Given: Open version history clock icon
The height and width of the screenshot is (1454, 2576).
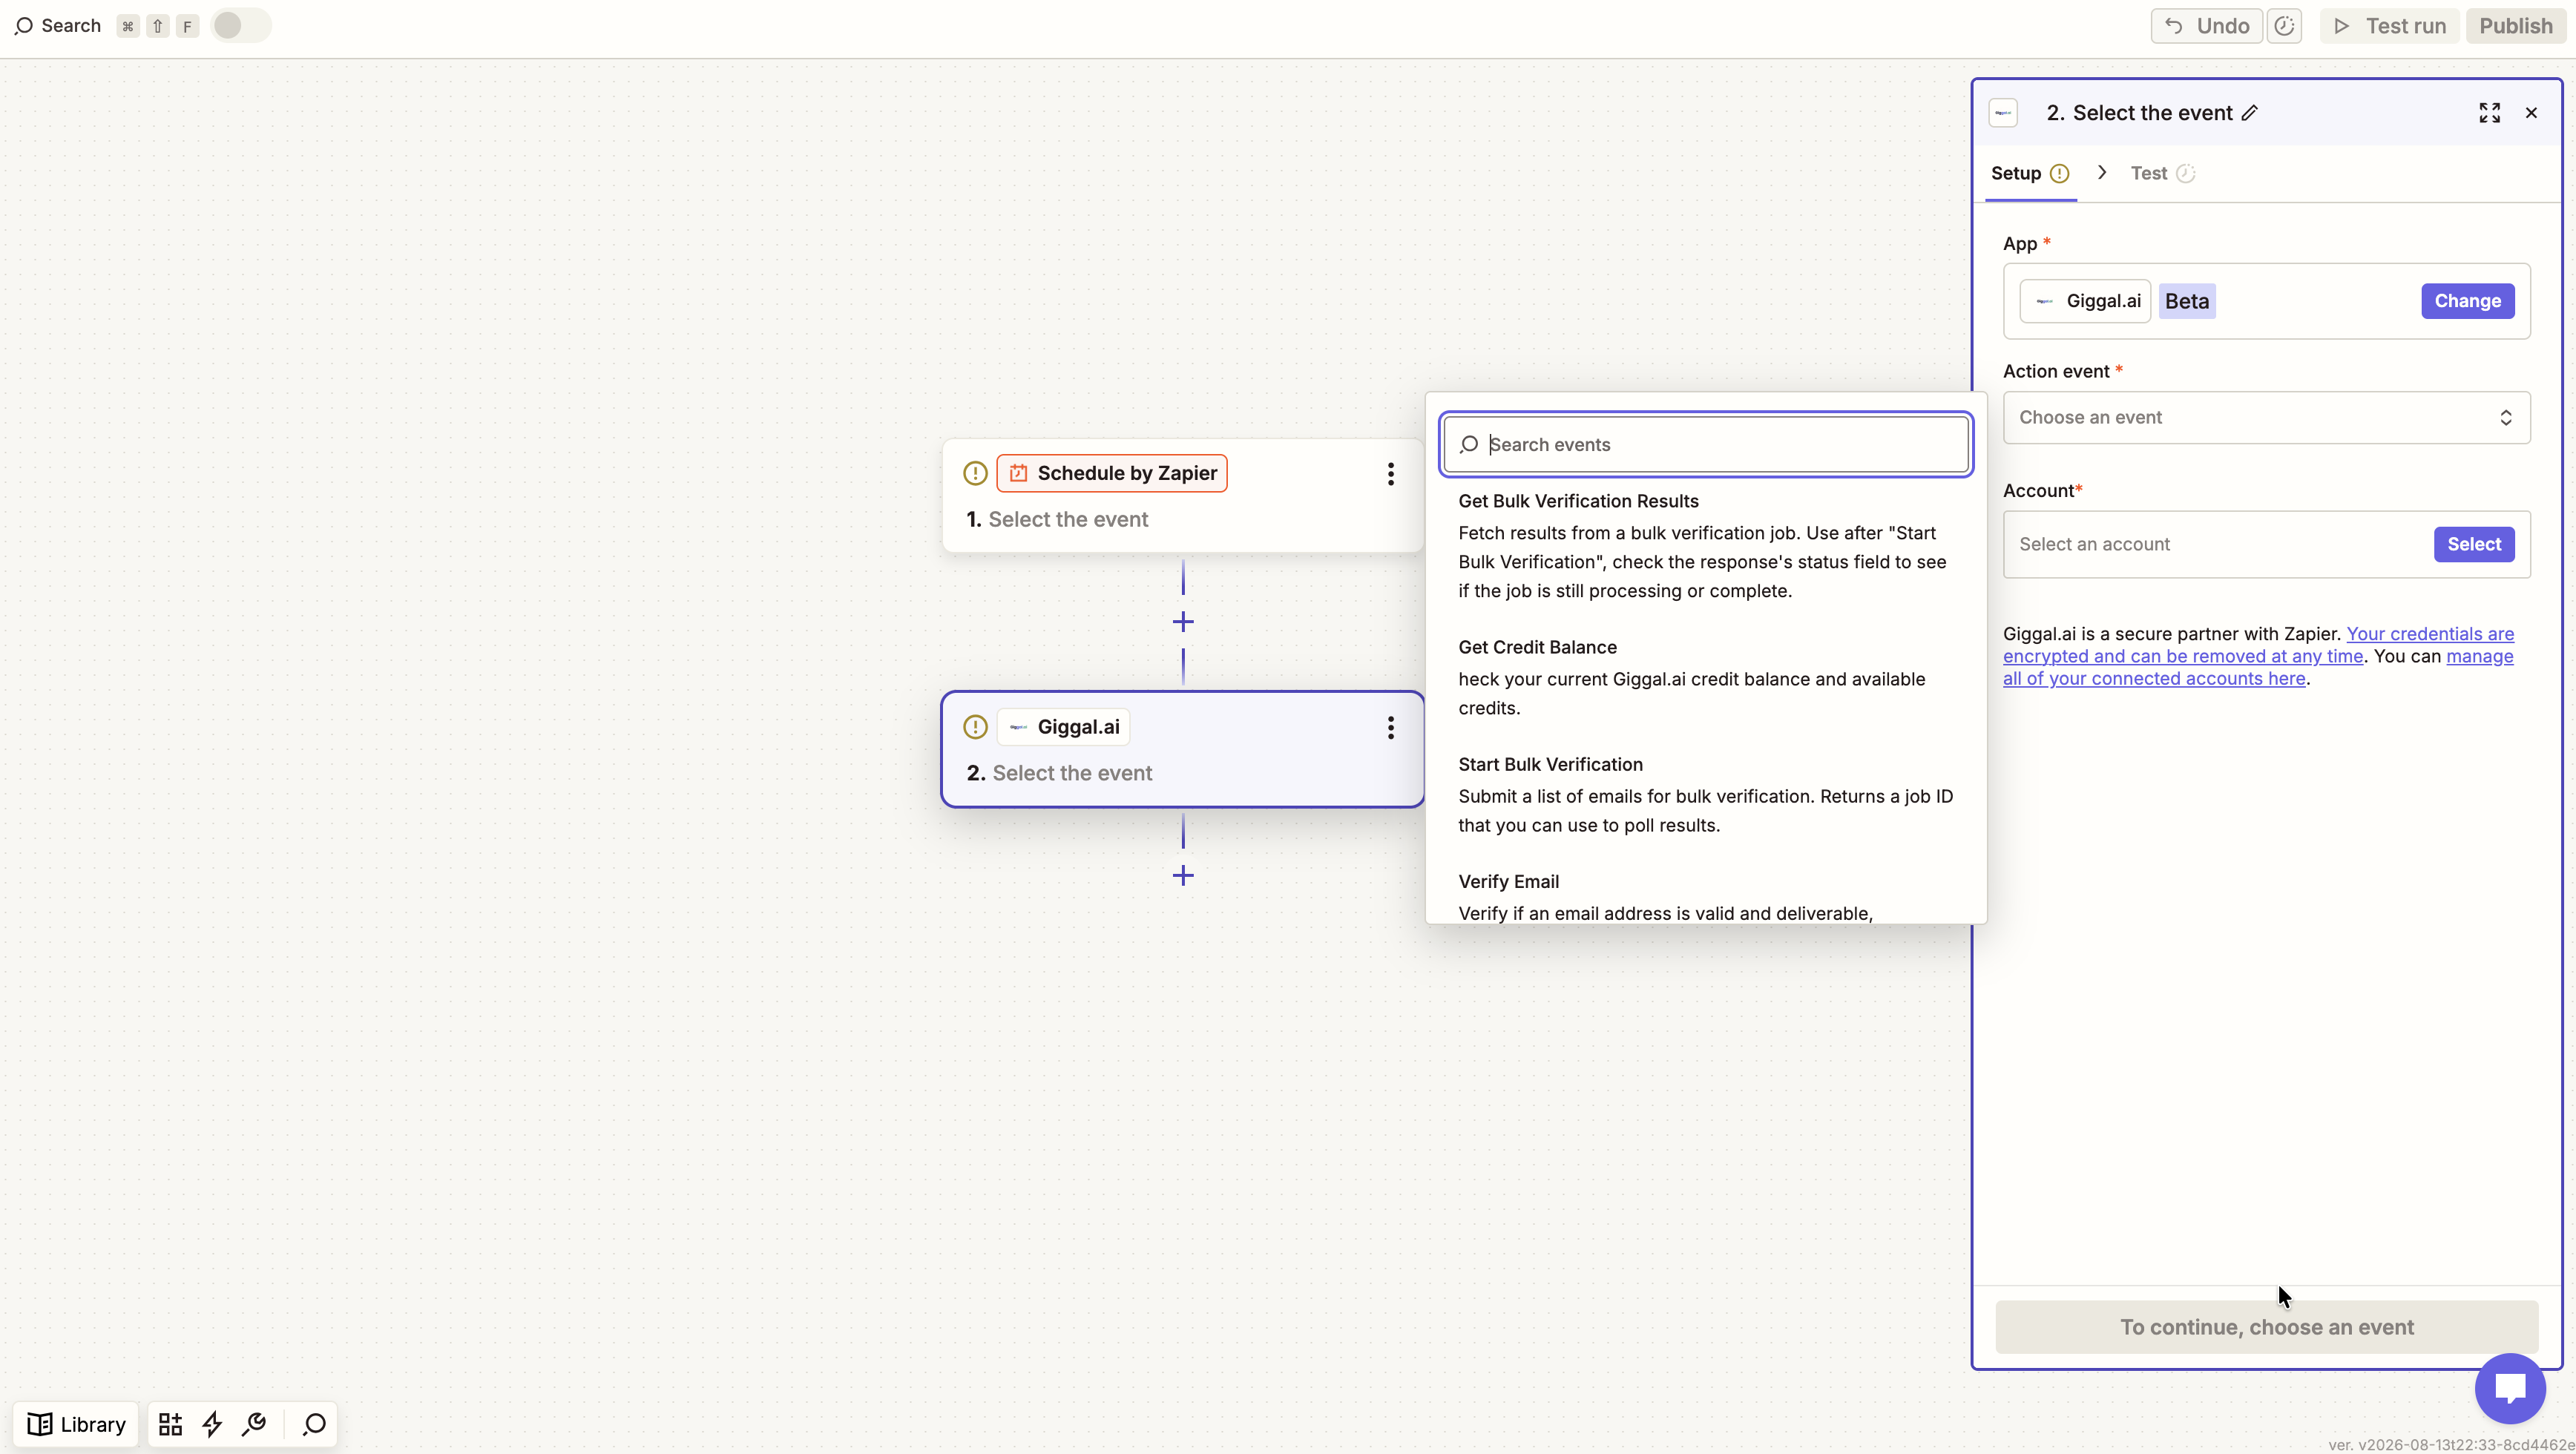Looking at the screenshot, I should pyautogui.click(x=2284, y=26).
